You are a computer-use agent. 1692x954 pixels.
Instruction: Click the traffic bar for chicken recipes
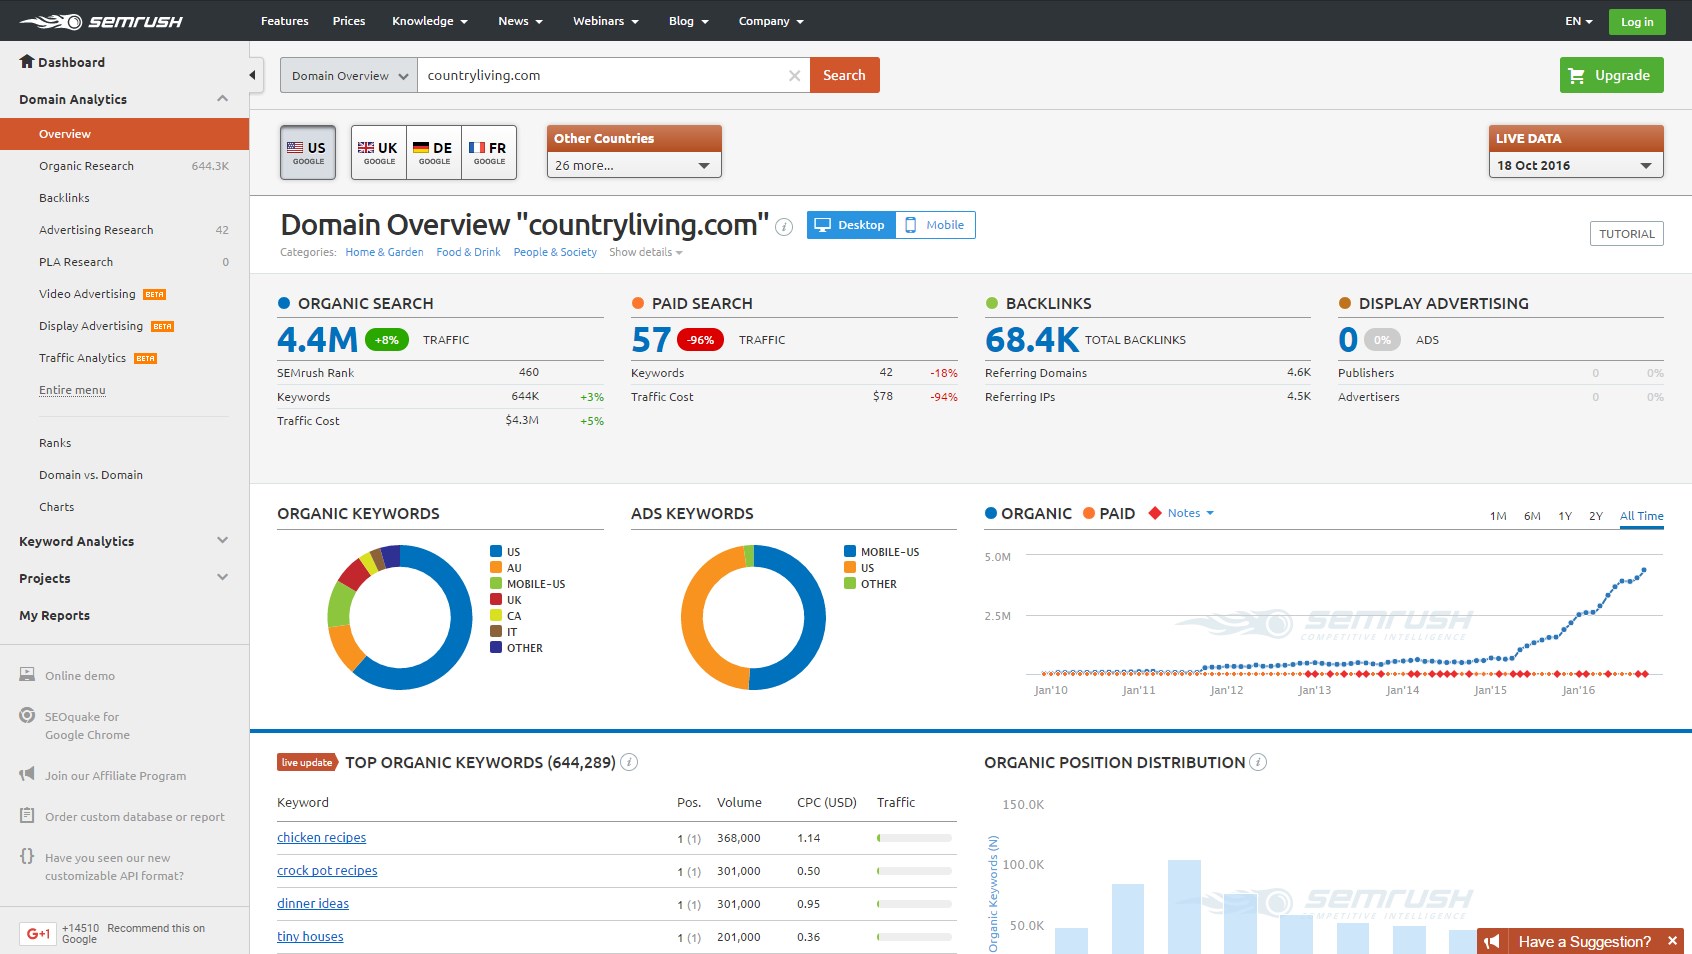pos(914,838)
